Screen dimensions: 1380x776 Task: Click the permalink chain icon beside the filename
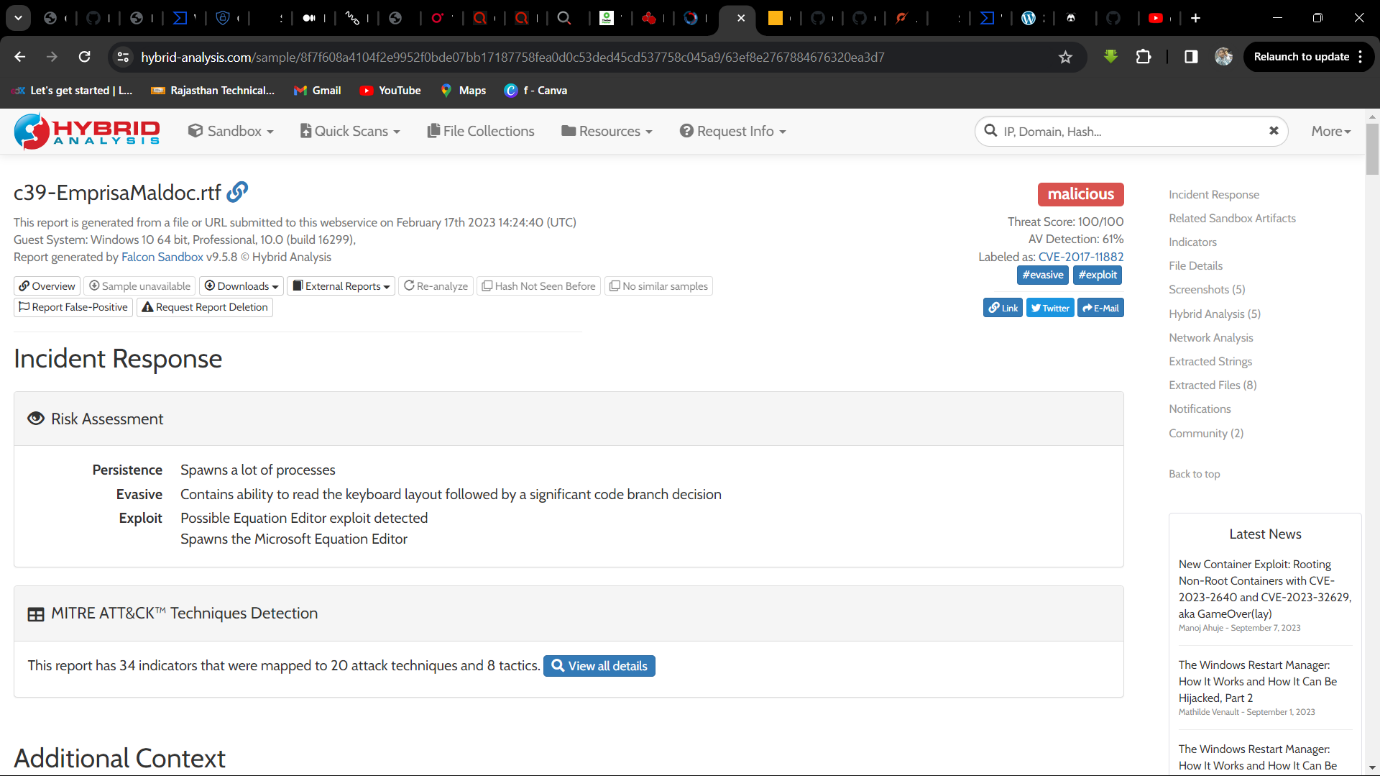237,192
